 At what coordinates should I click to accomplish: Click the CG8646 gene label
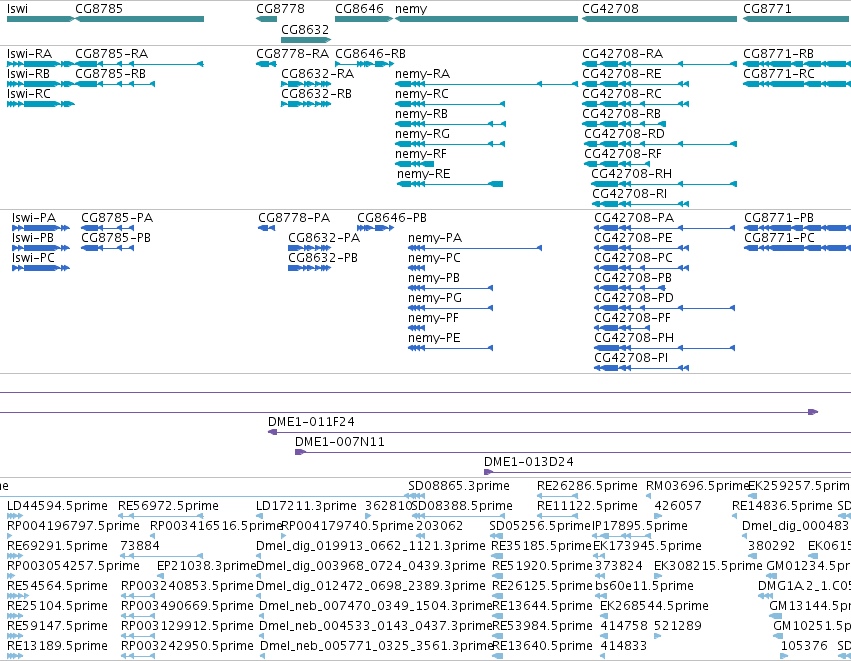point(359,9)
